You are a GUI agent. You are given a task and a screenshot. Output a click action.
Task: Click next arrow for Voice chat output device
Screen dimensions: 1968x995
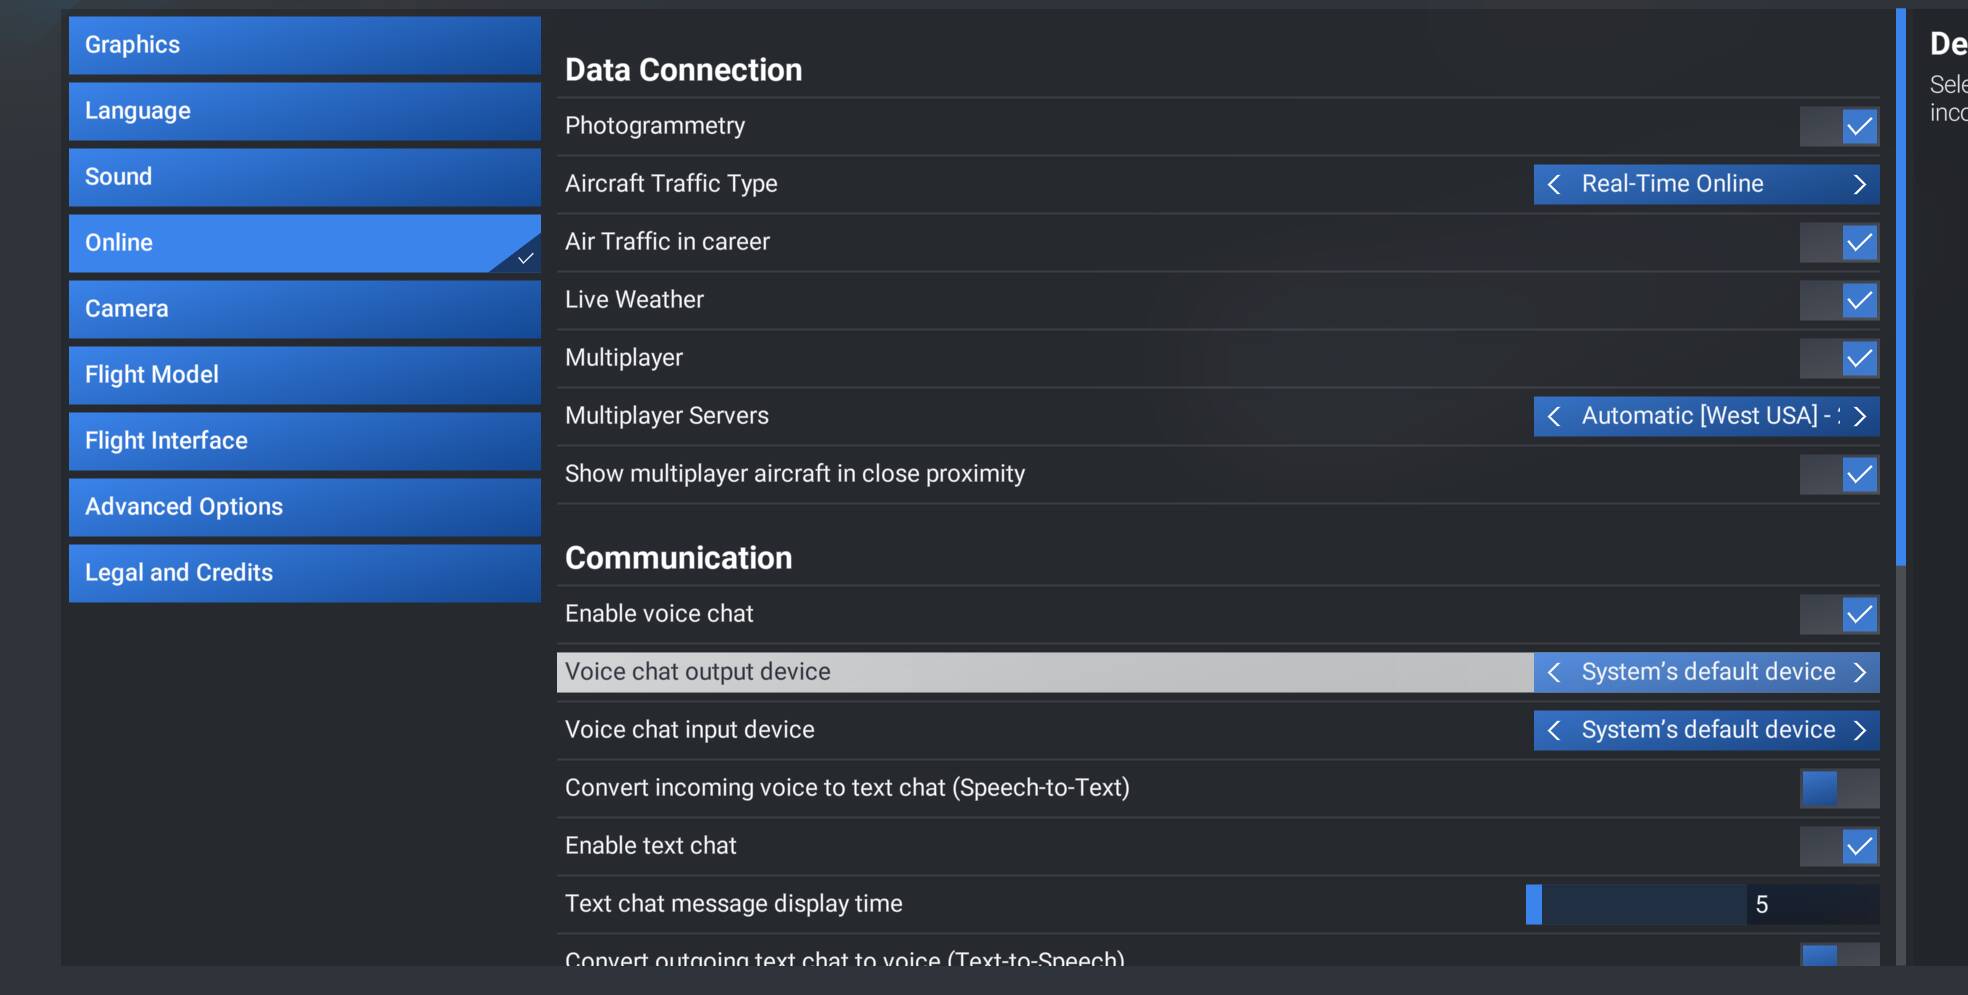point(1859,672)
